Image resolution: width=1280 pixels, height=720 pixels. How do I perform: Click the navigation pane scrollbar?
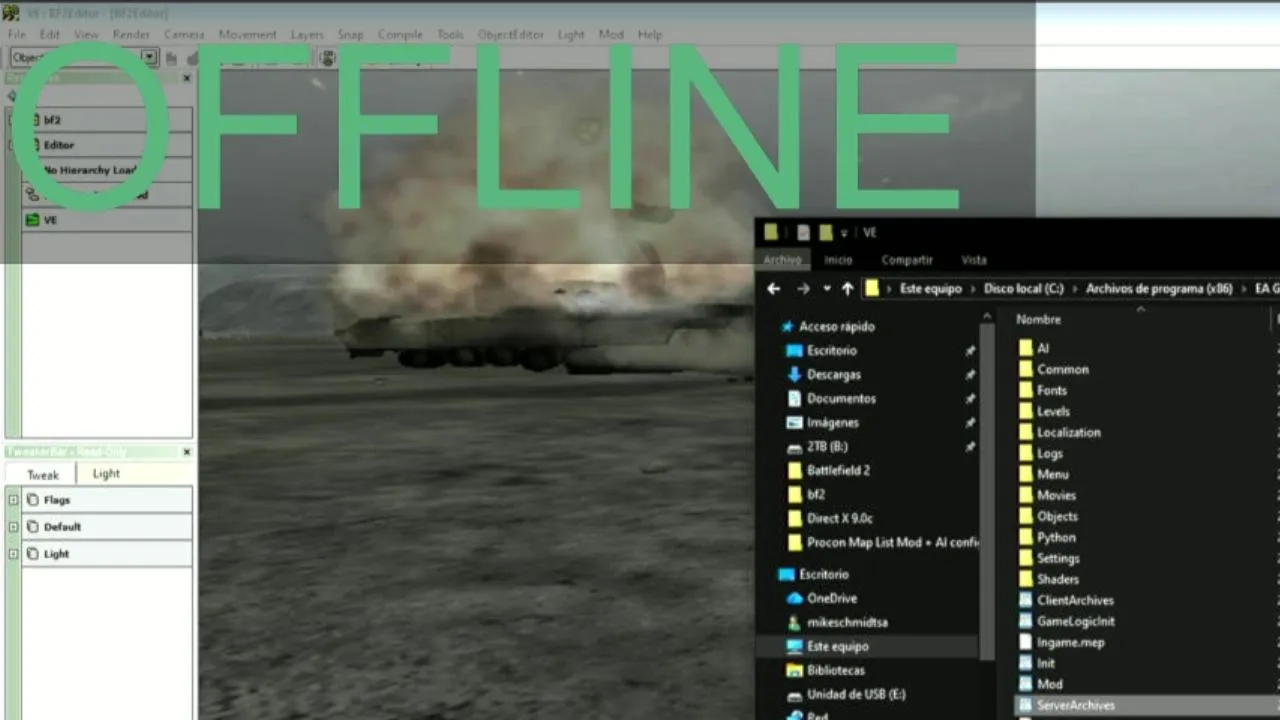987,490
